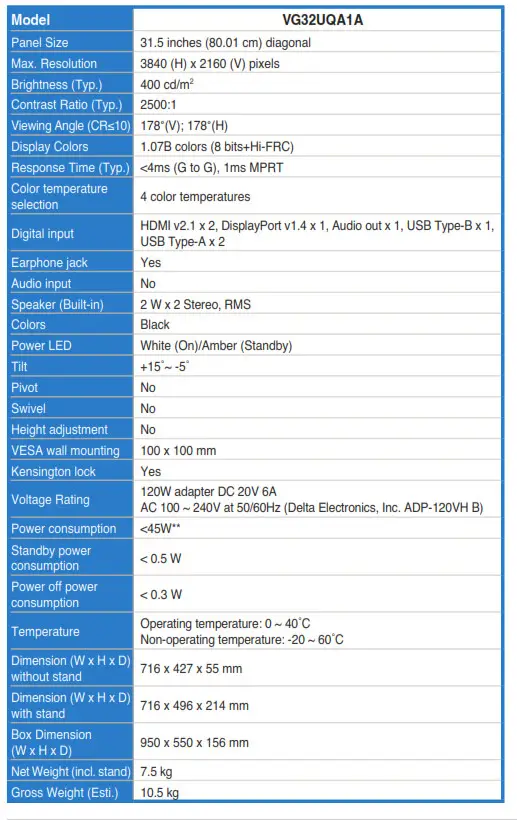
Task: Click the < 0.5 W value
Action: pyautogui.click(x=160, y=559)
